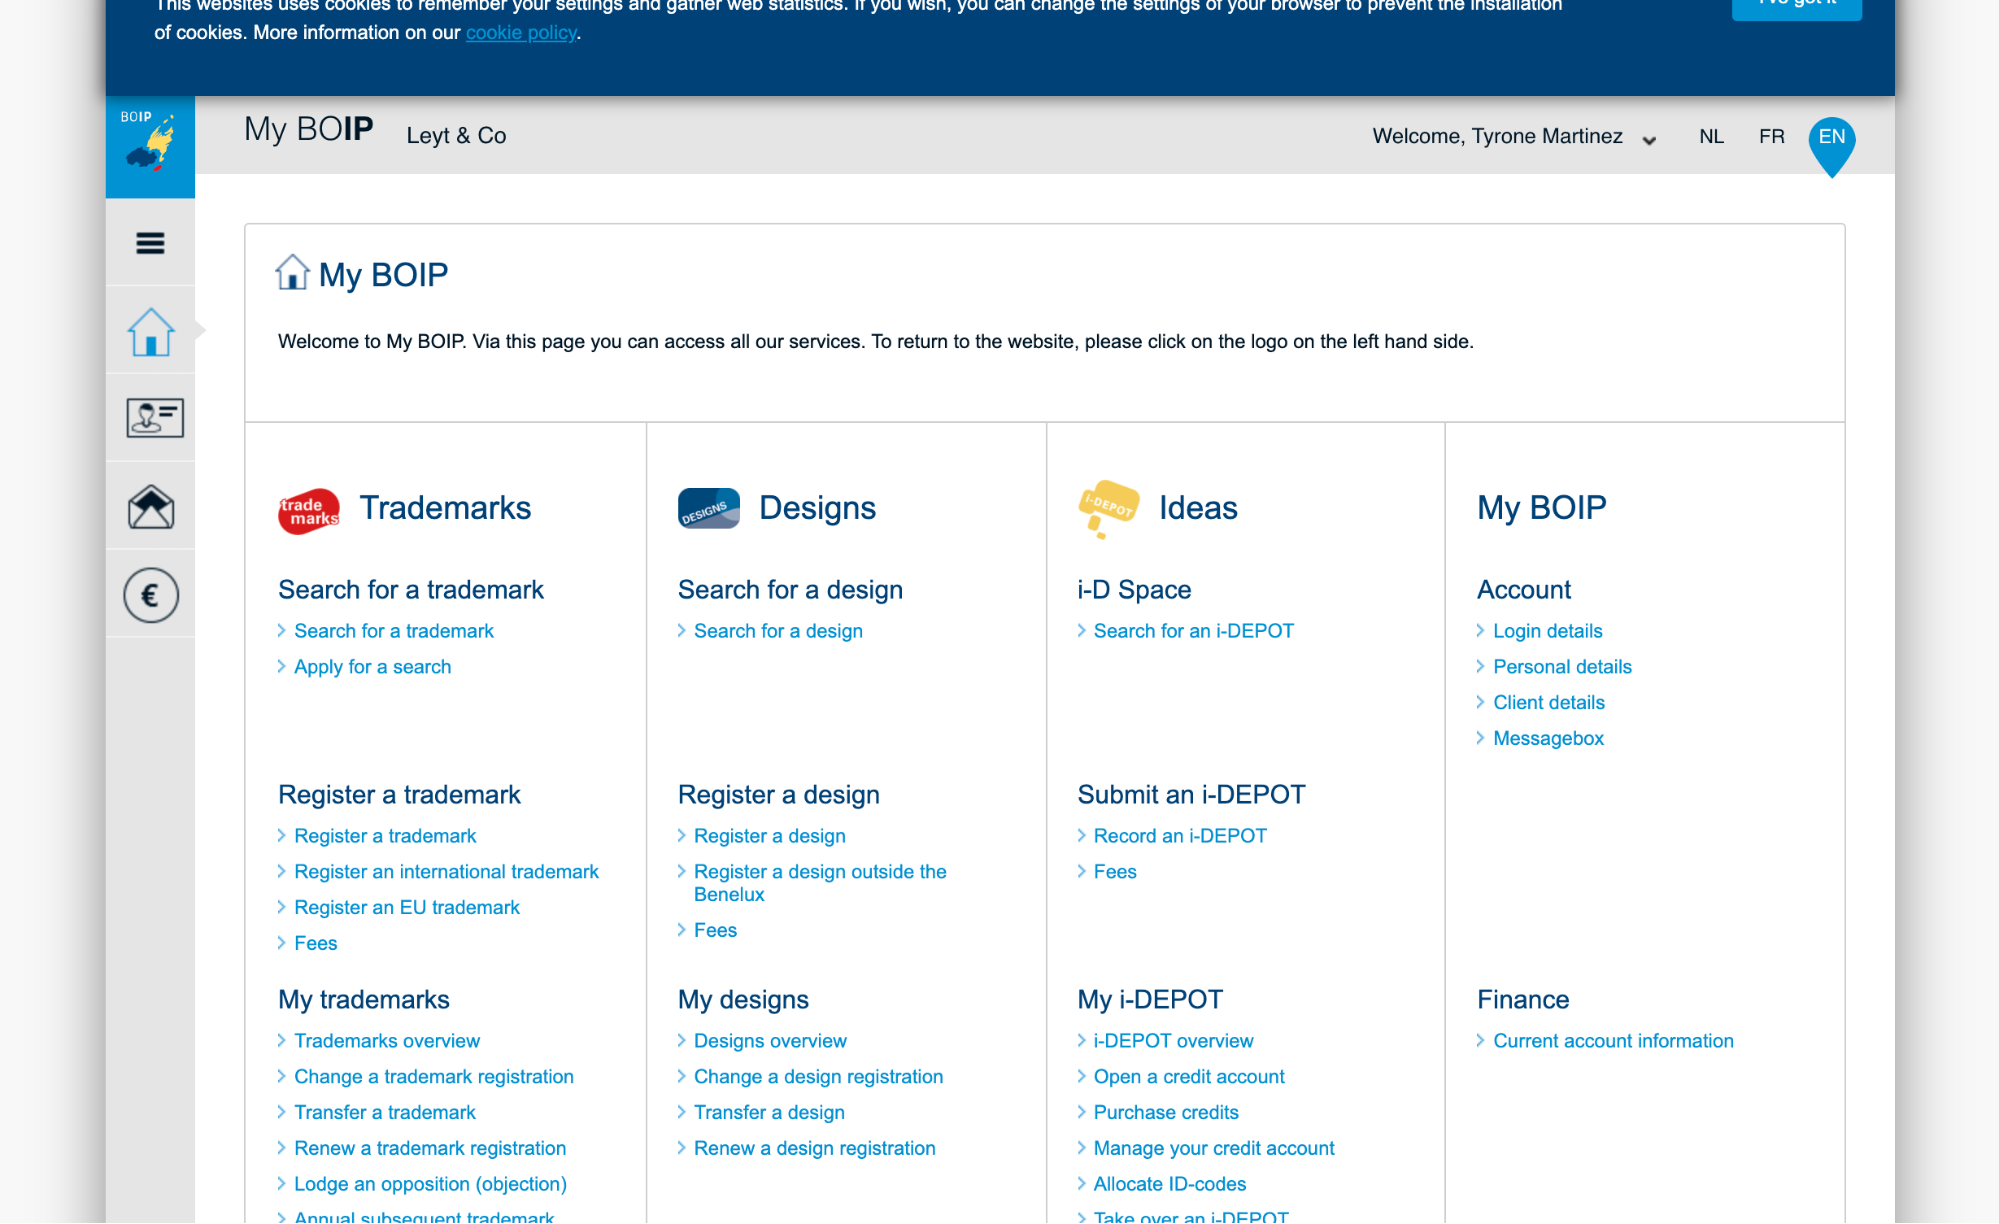The width and height of the screenshot is (1999, 1224).
Task: Select the home icon in sidebar
Action: 150,331
